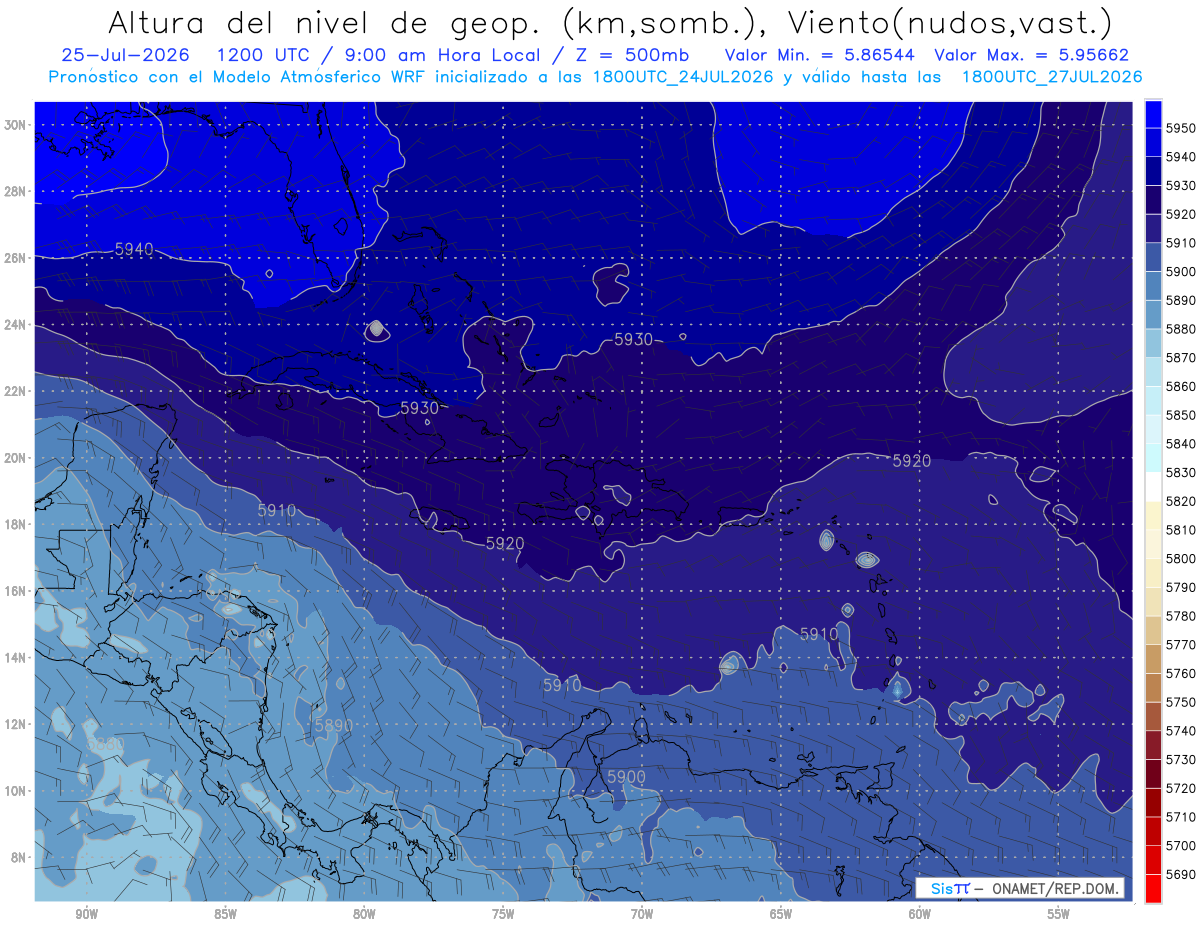This screenshot has height=927, width=1200.
Task: Click the '8N' latitude axis label
Action: tap(19, 857)
